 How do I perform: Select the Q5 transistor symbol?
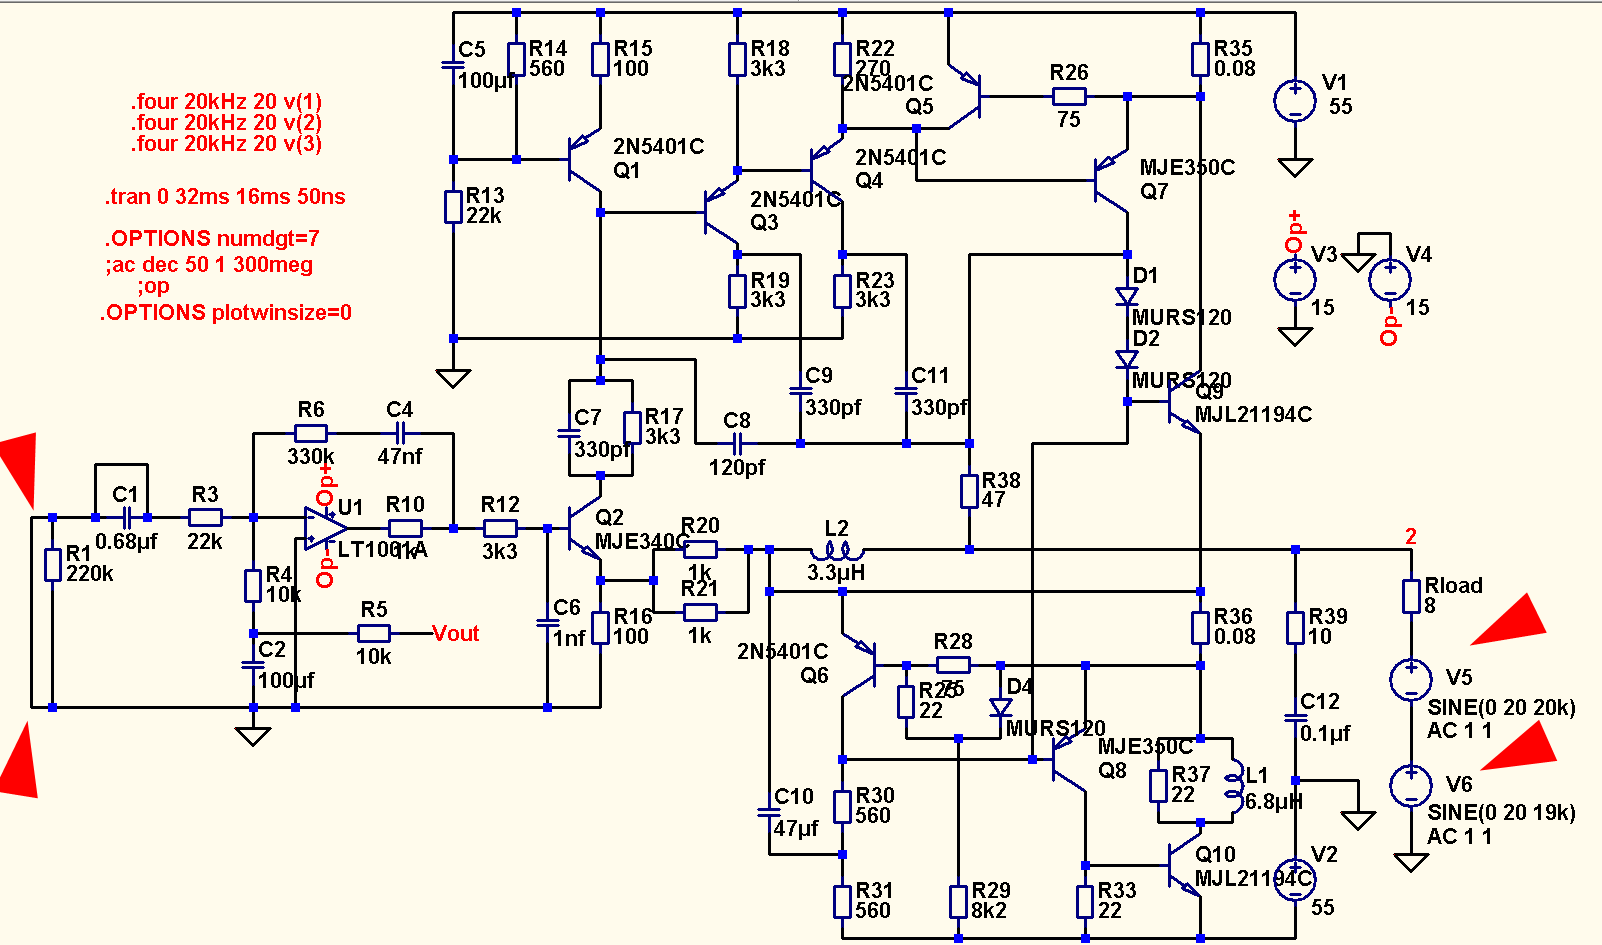click(965, 97)
